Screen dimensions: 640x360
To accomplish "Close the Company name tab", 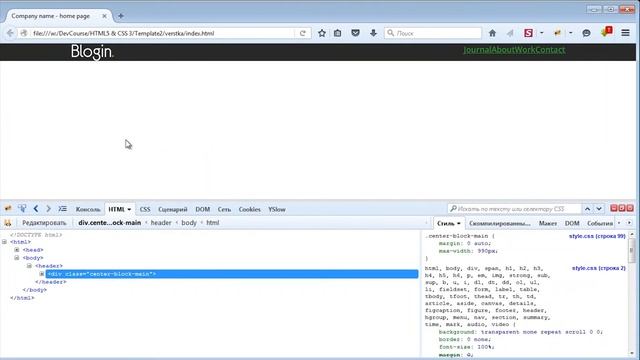I will [x=104, y=16].
